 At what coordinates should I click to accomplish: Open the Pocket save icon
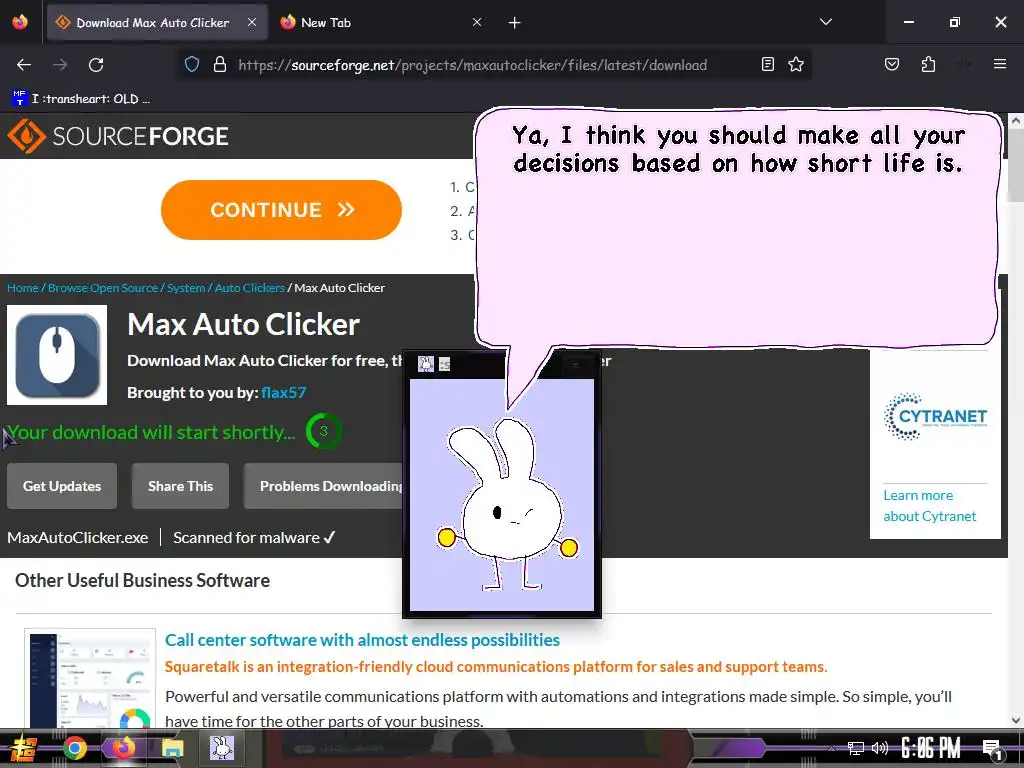(x=891, y=64)
